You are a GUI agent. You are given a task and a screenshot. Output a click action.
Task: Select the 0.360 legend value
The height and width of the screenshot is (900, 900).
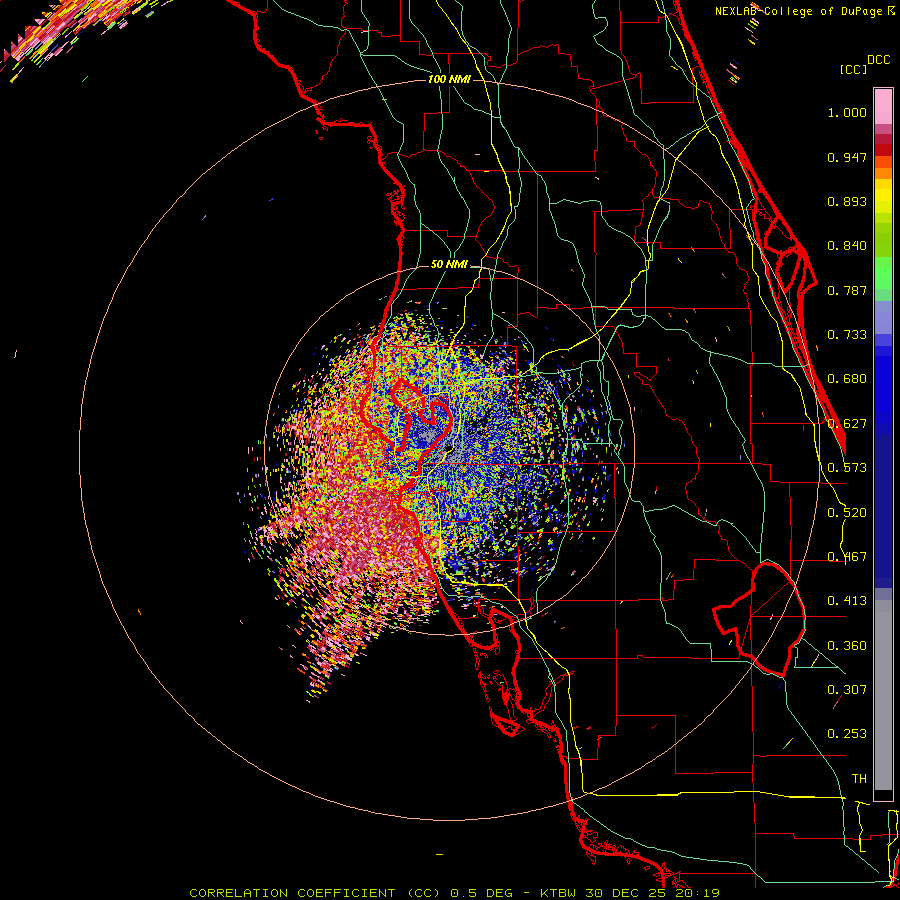pos(847,646)
